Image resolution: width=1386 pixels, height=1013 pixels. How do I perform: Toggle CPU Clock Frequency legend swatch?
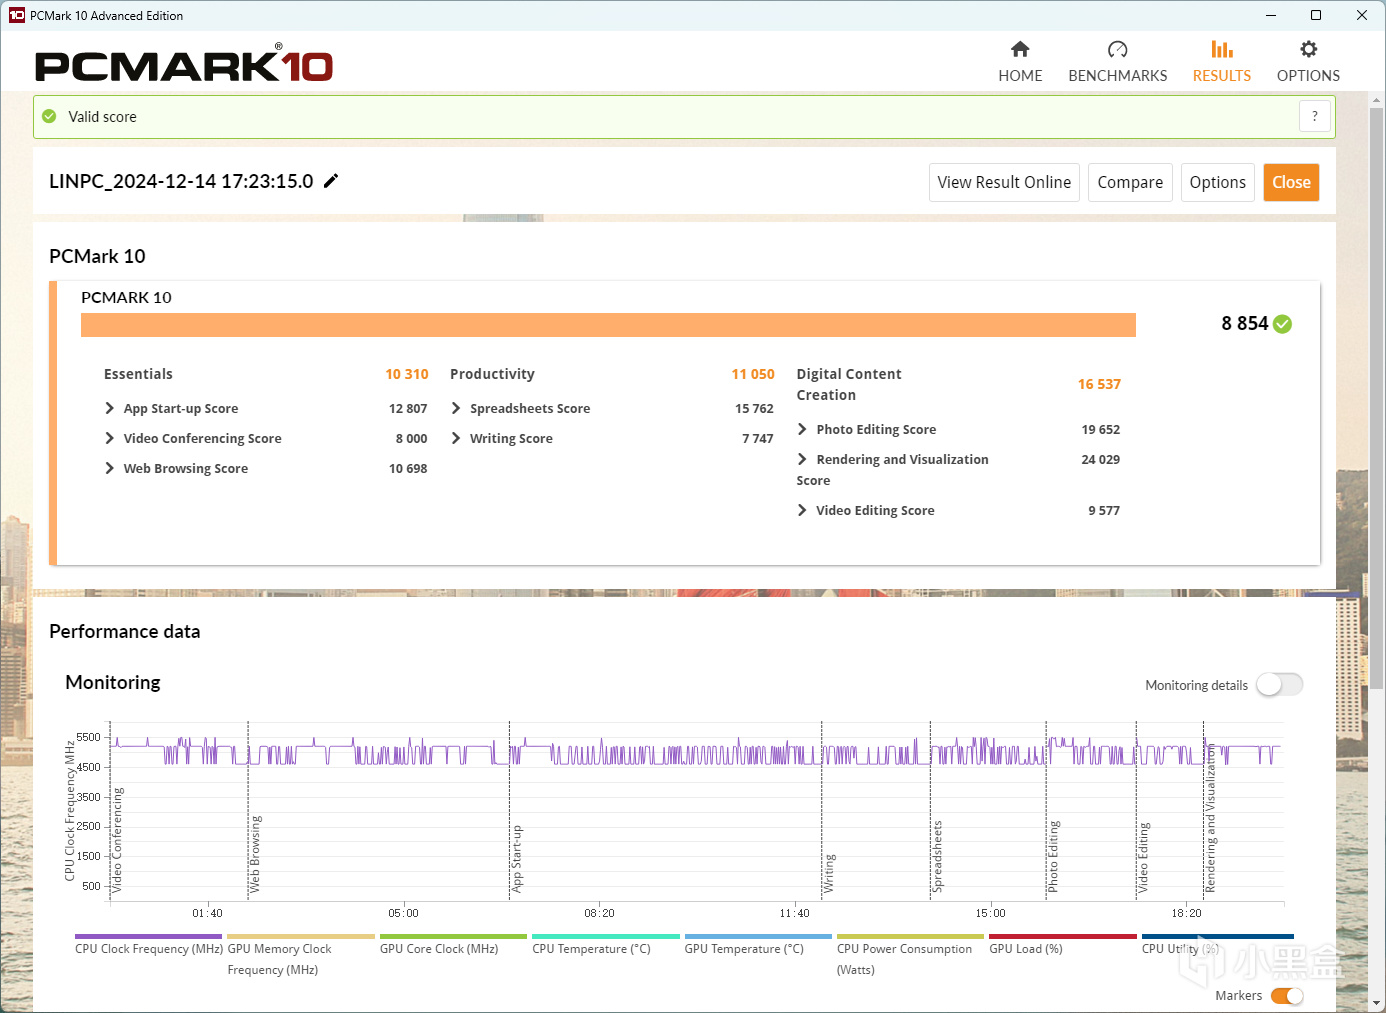point(148,937)
